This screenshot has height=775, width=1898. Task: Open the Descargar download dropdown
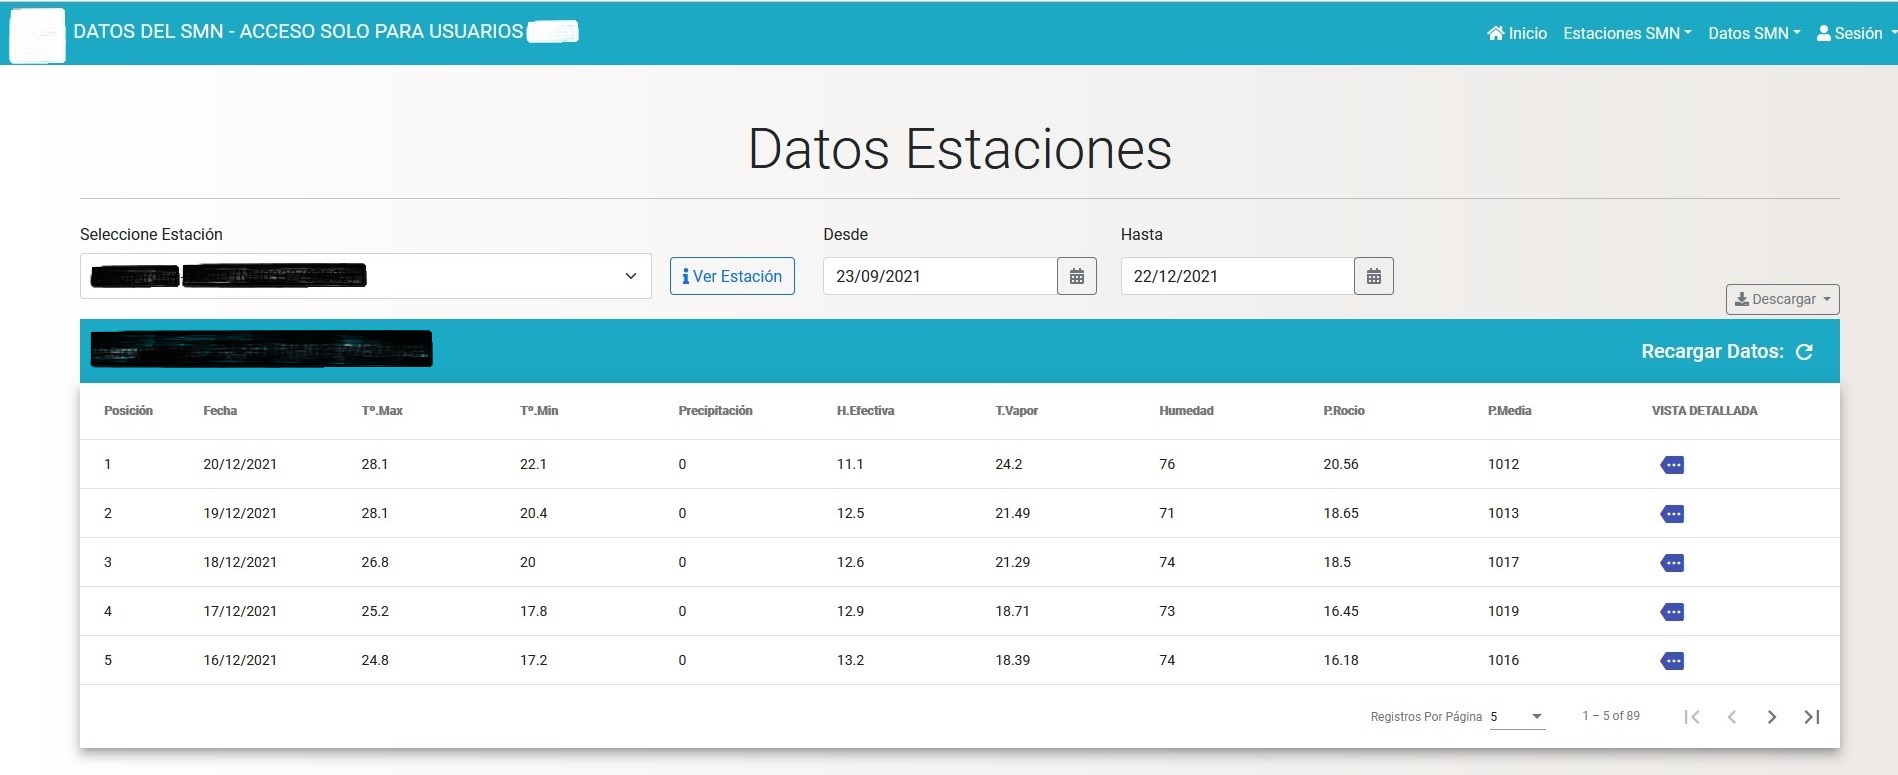pyautogui.click(x=1781, y=299)
